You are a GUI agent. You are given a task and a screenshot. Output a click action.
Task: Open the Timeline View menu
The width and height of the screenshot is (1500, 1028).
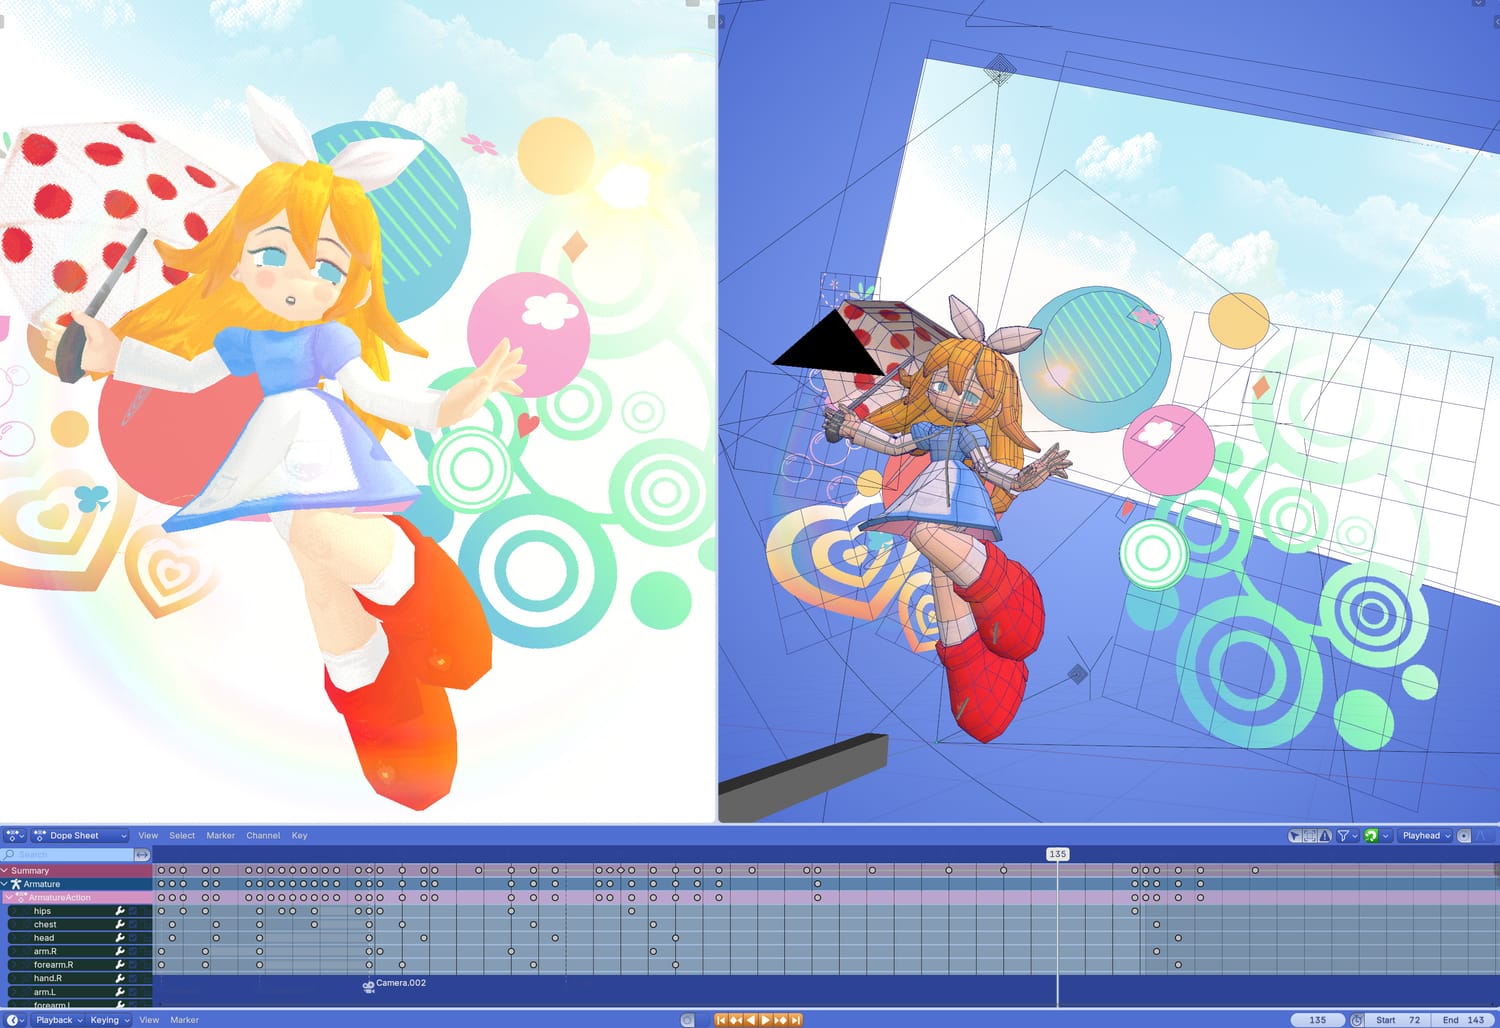(x=149, y=1020)
